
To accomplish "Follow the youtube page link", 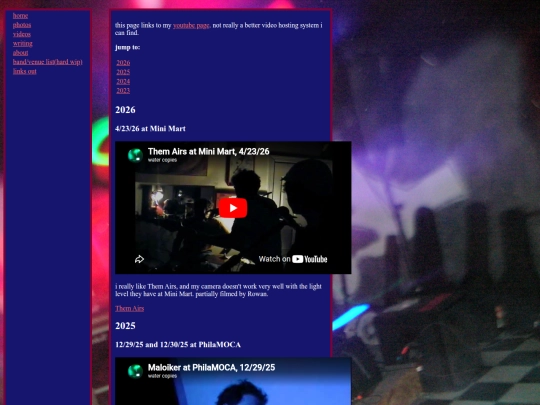I will 191,25.
